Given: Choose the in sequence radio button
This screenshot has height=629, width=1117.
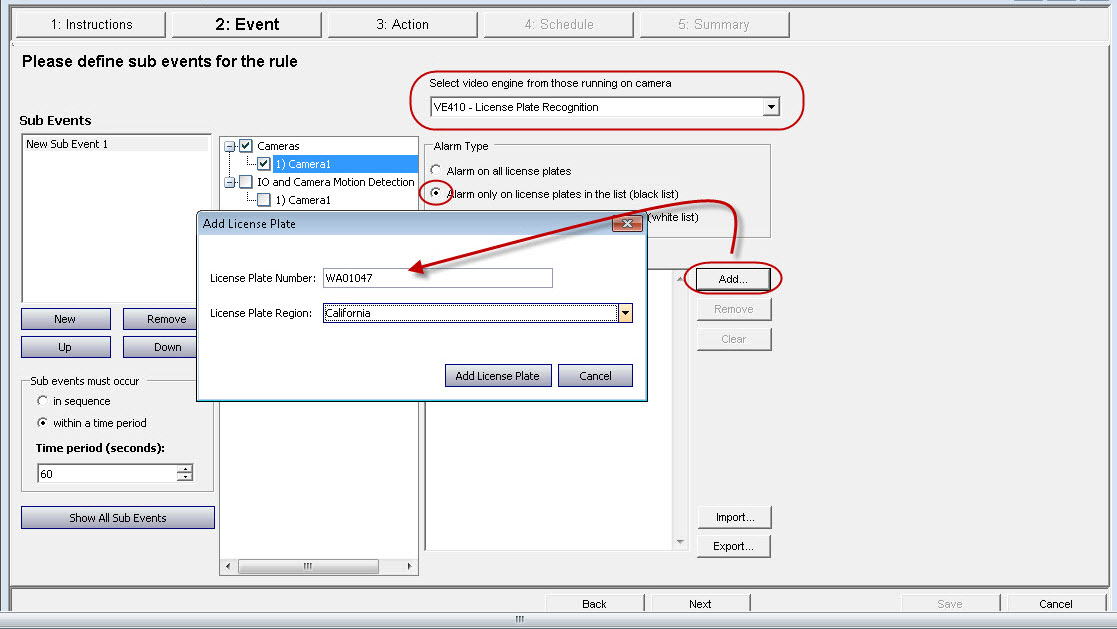Looking at the screenshot, I should [x=42, y=401].
